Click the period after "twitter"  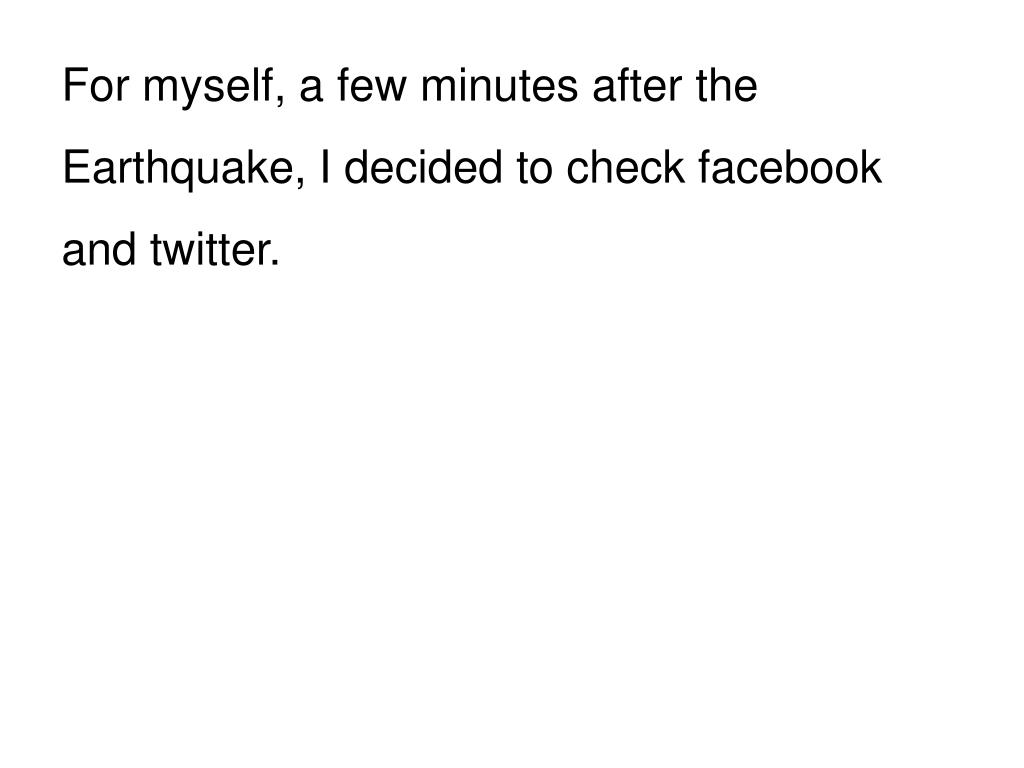[274, 262]
